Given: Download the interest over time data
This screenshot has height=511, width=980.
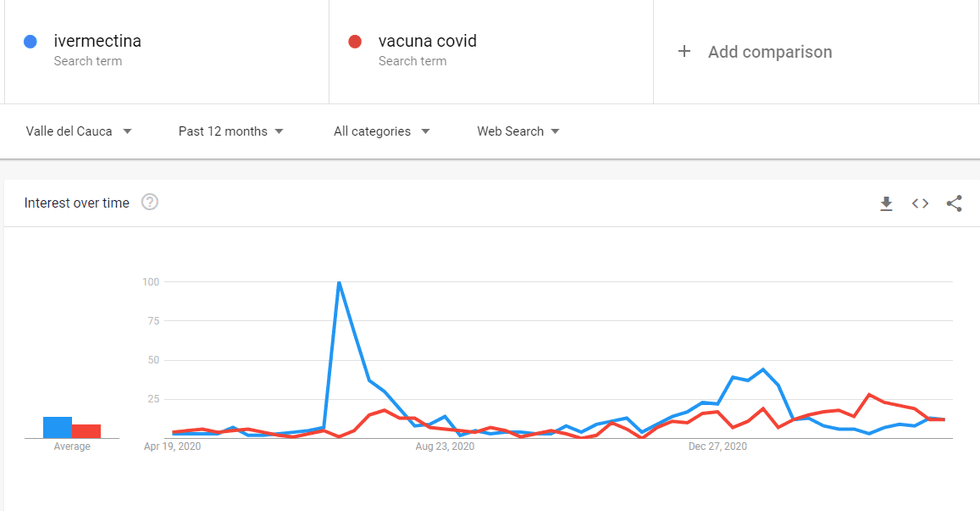Looking at the screenshot, I should tap(886, 204).
